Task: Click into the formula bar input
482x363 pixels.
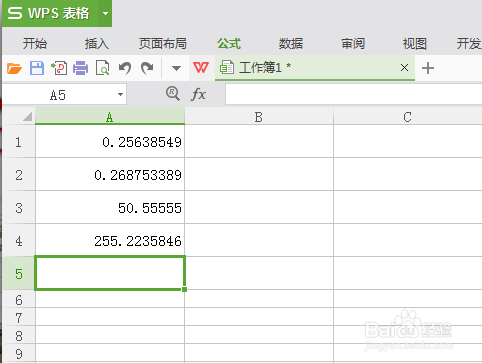Action: coord(354,94)
